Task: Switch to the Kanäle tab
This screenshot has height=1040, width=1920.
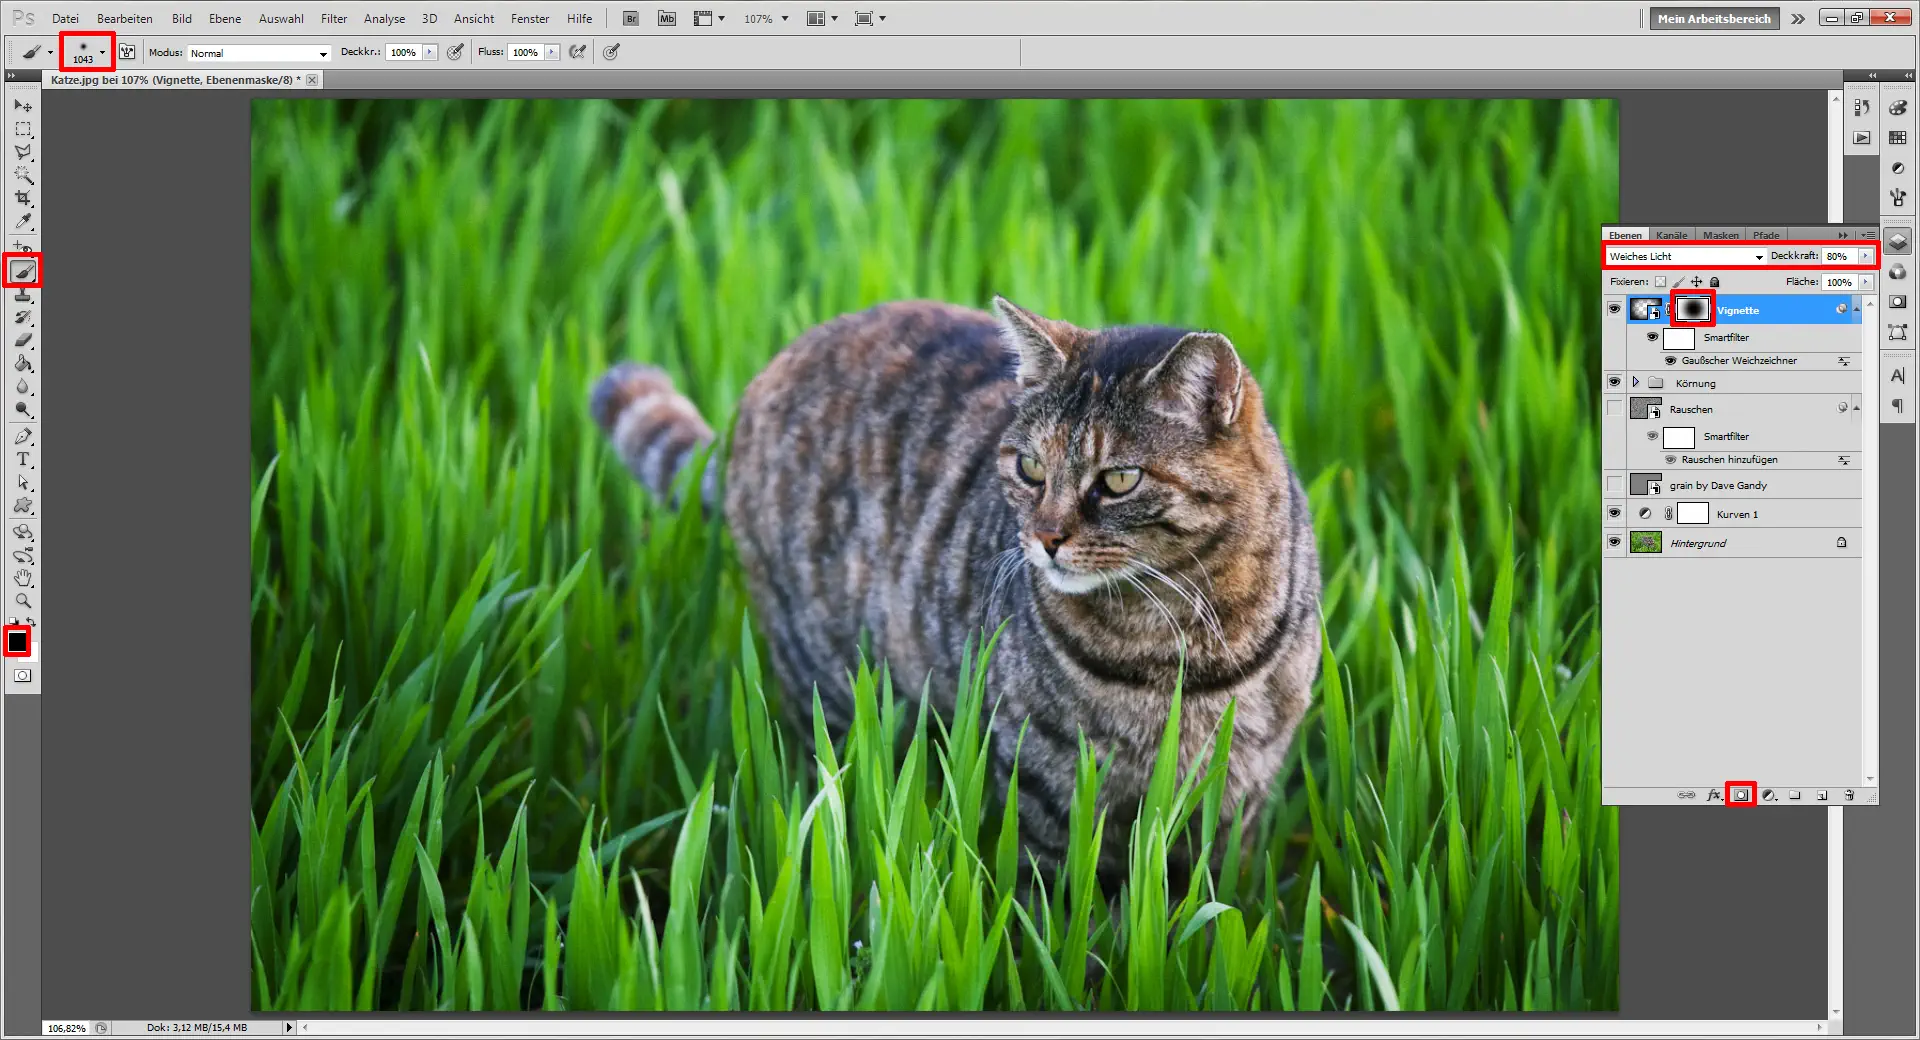Action: point(1671,234)
